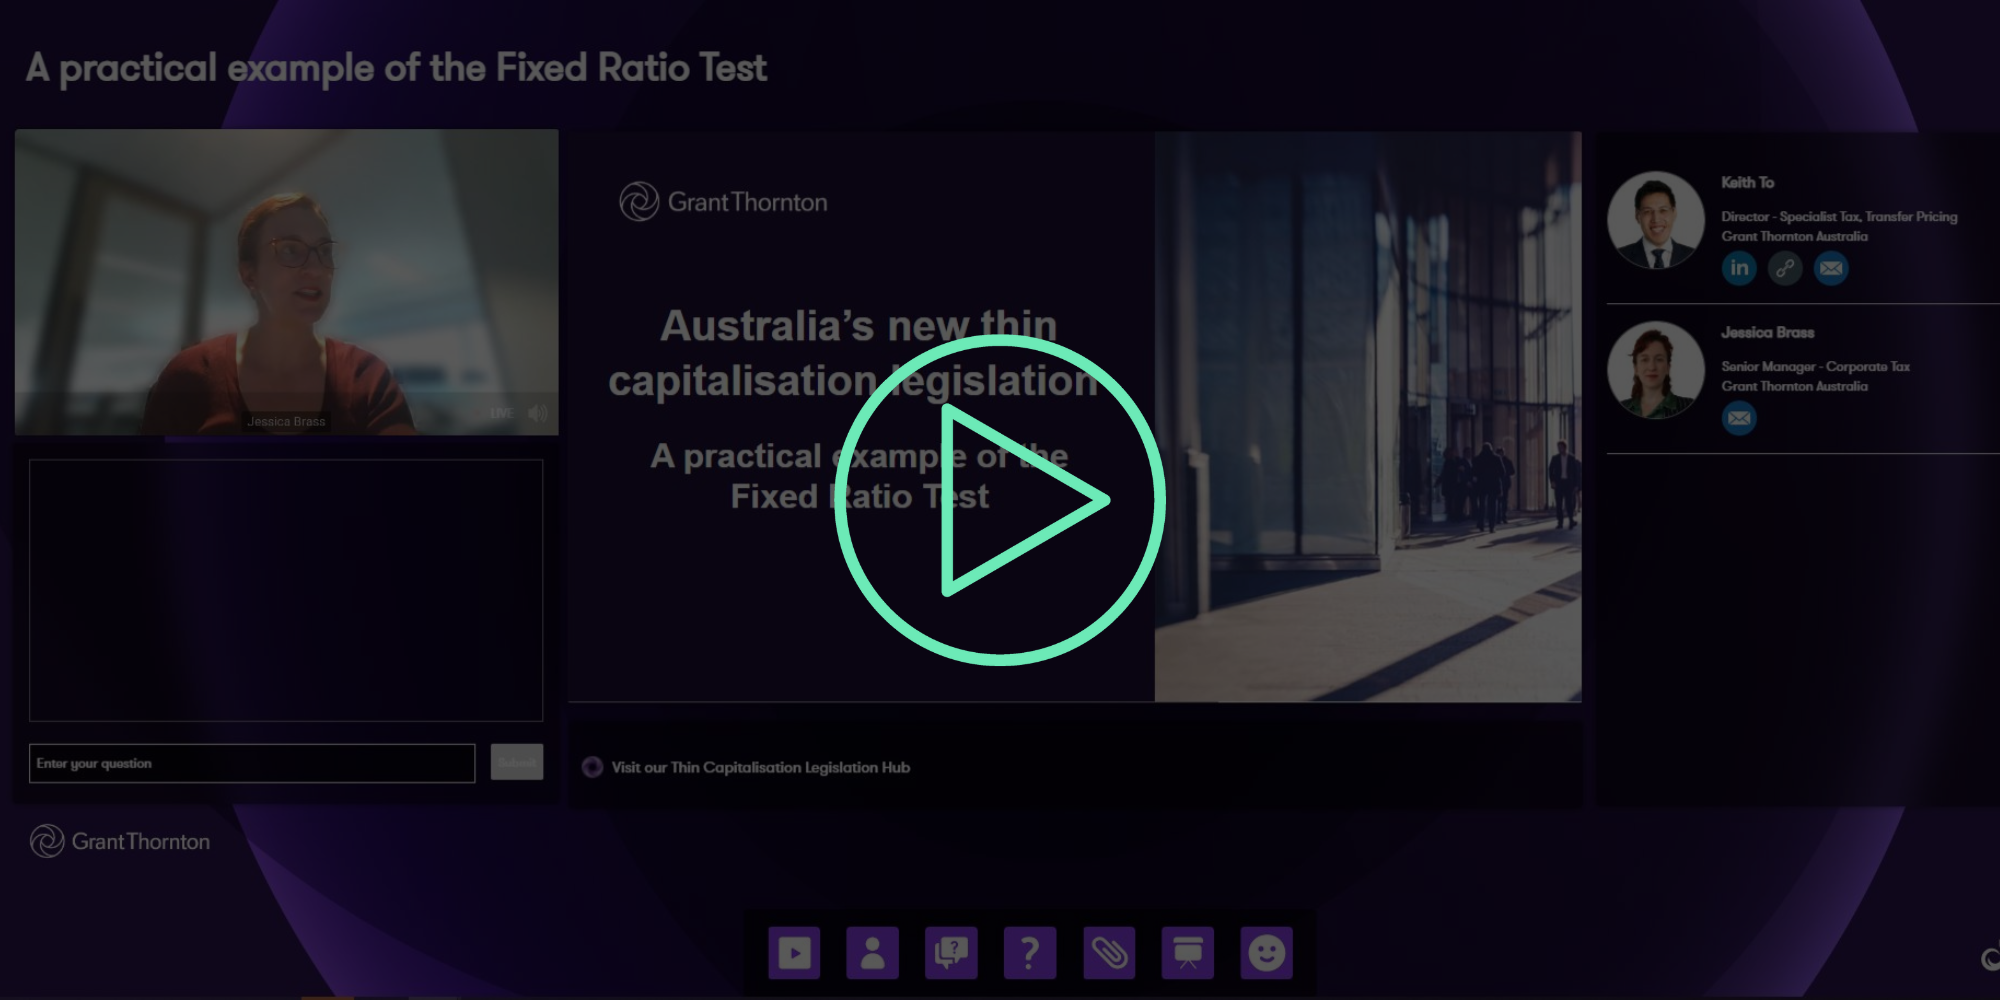Image resolution: width=2000 pixels, height=1000 pixels.
Task: Open the Q&A chat bubbles icon
Action: [x=951, y=953]
